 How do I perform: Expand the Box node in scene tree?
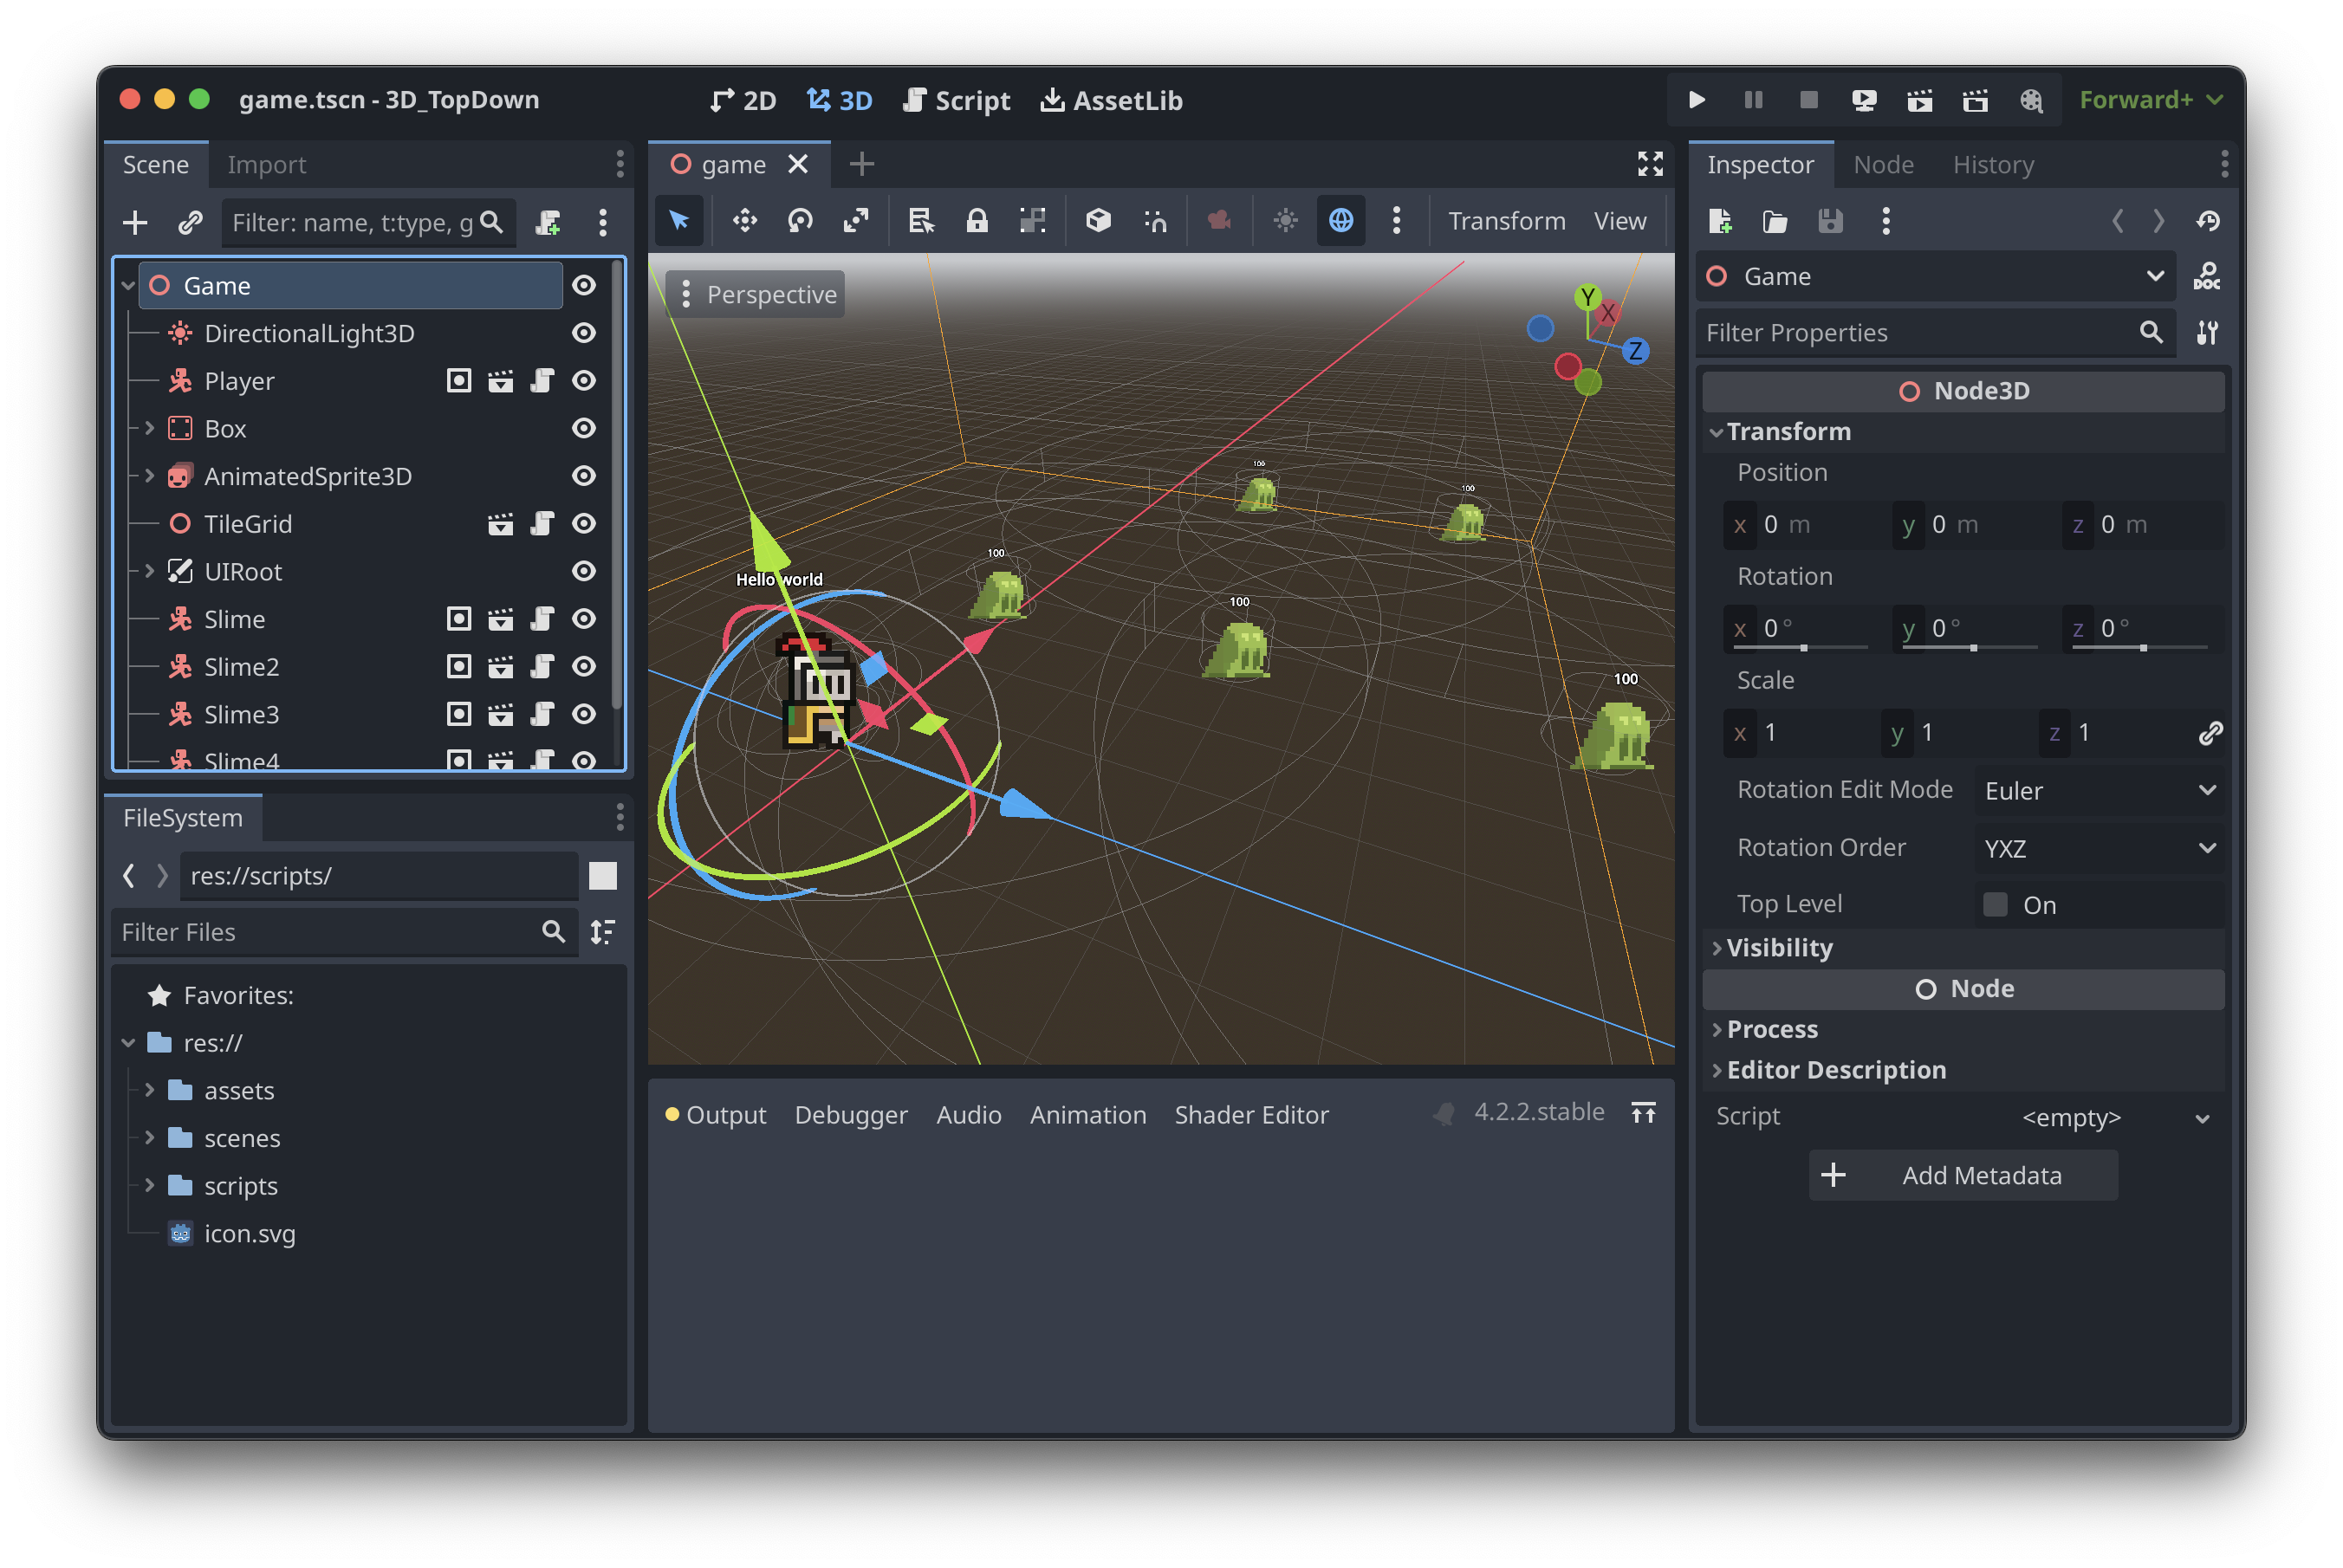coord(150,429)
